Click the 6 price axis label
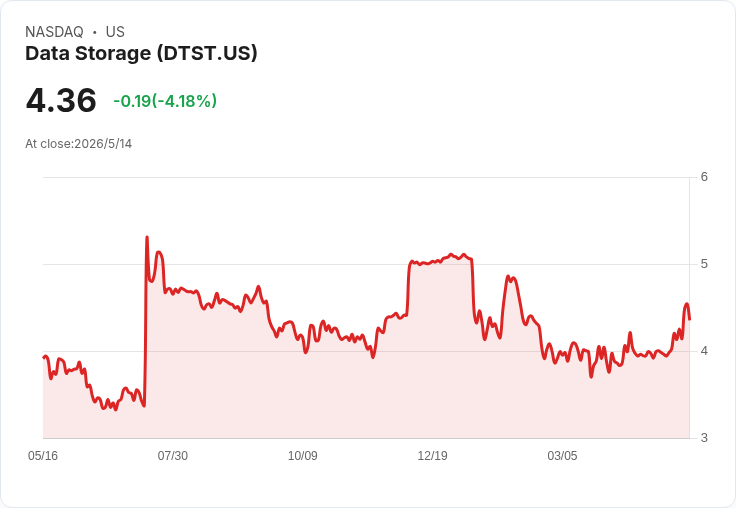Screen dimensions: 736x508 tap(704, 177)
